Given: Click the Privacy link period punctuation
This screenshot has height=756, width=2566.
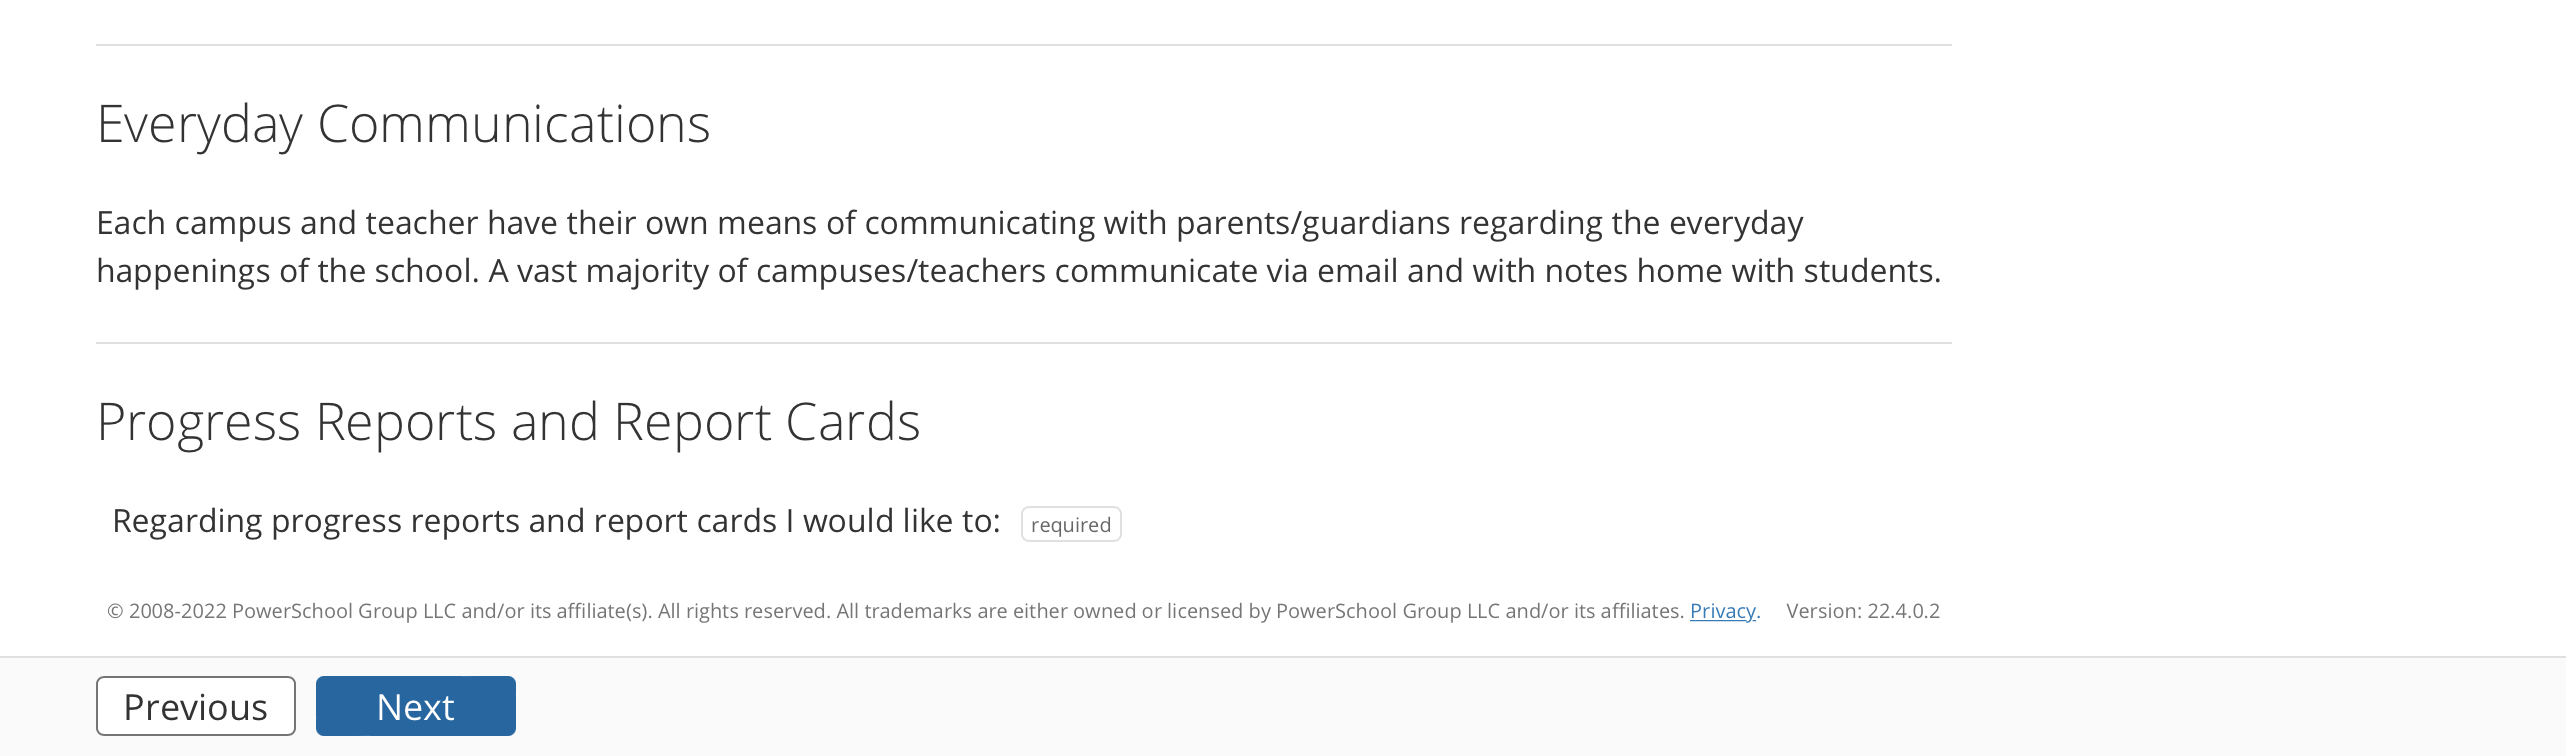Looking at the screenshot, I should (1758, 611).
